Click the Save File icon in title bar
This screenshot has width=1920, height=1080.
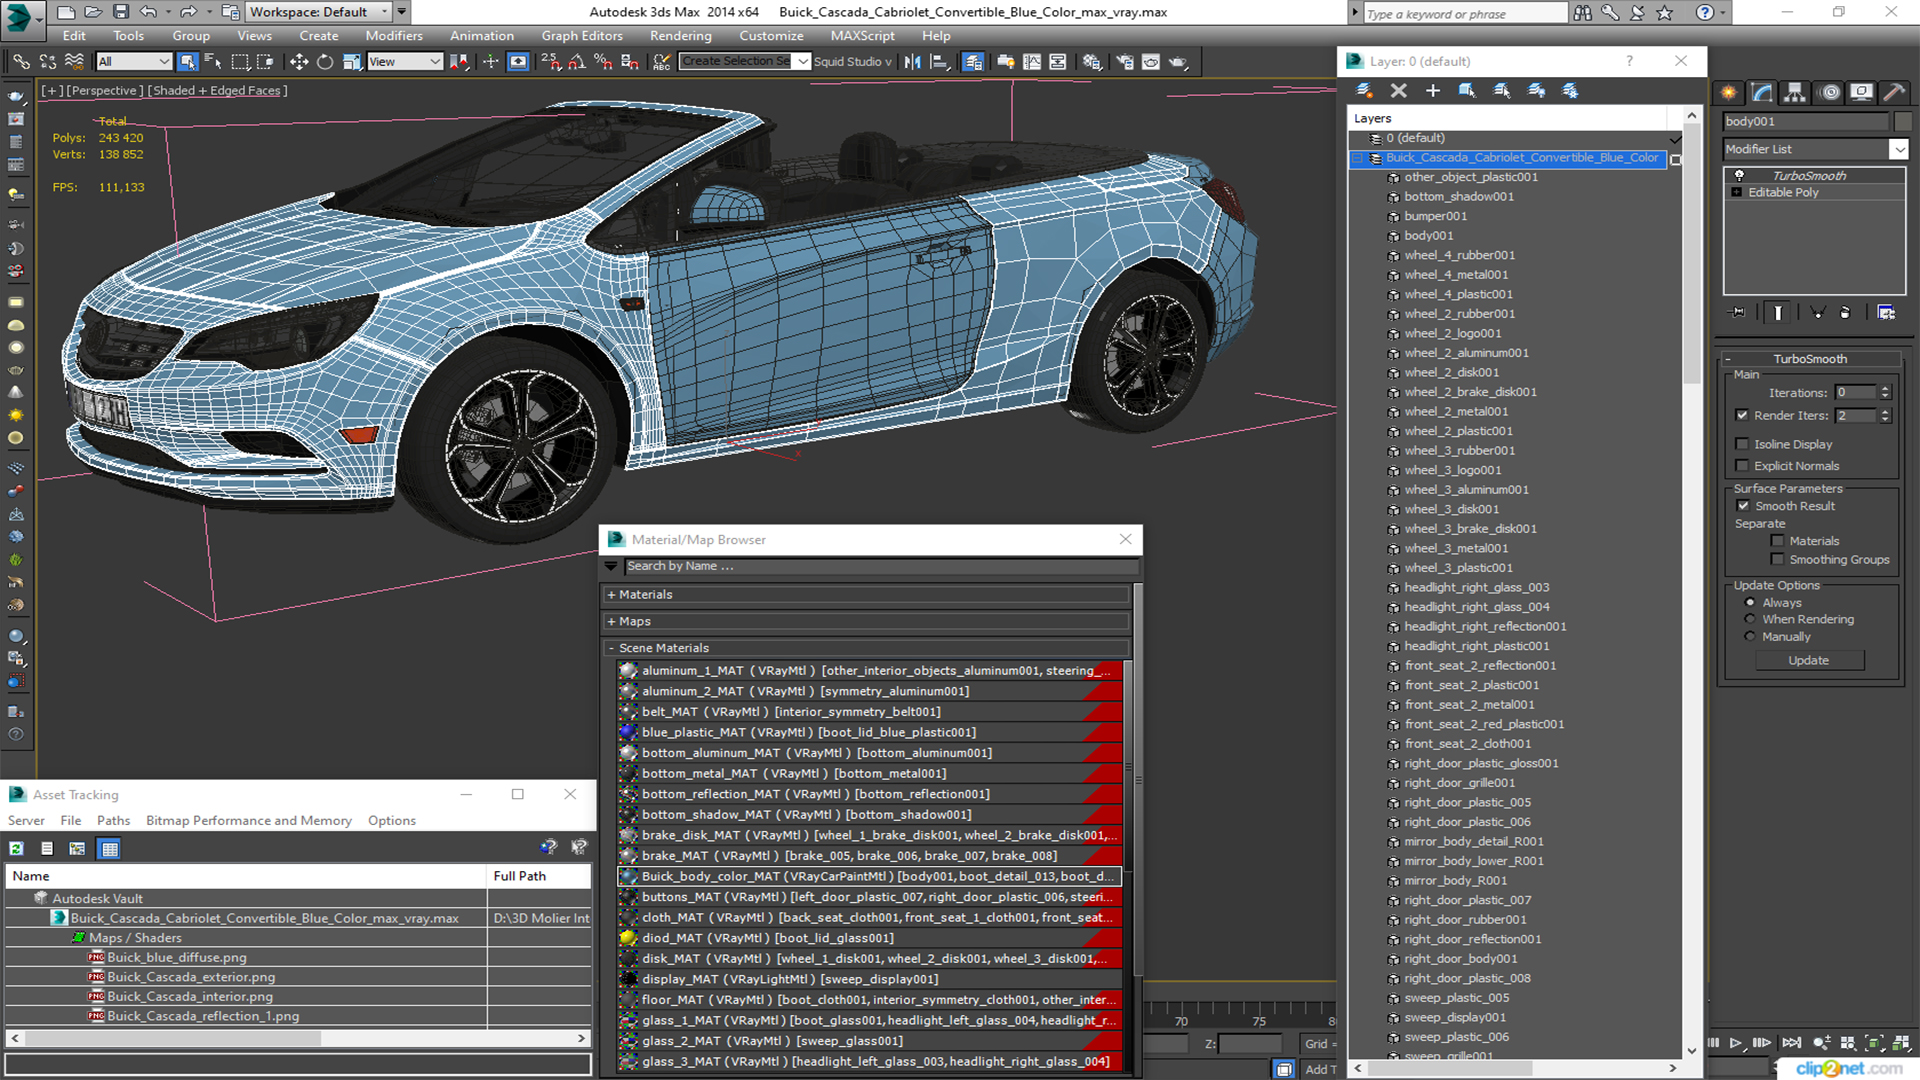point(120,12)
